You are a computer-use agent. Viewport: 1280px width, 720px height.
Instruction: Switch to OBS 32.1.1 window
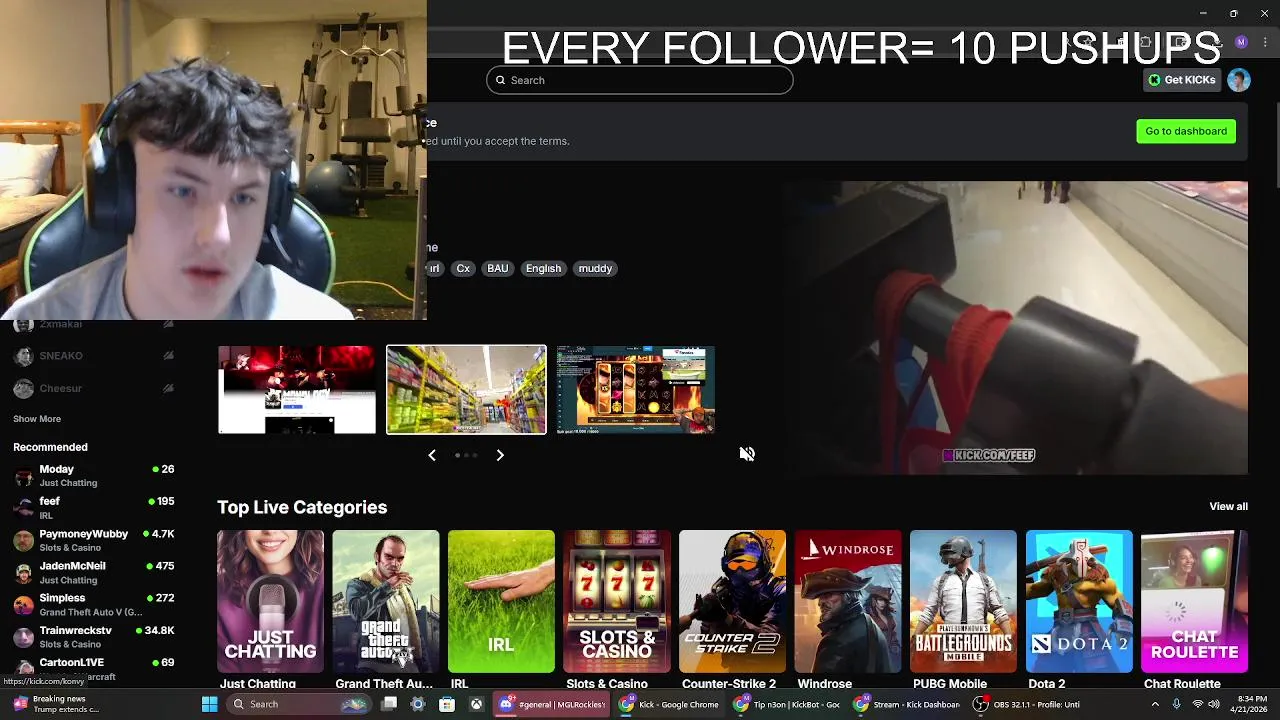[1026, 704]
